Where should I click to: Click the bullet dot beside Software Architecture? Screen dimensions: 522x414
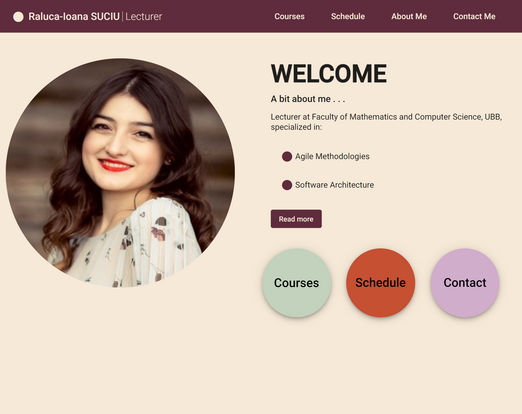287,185
